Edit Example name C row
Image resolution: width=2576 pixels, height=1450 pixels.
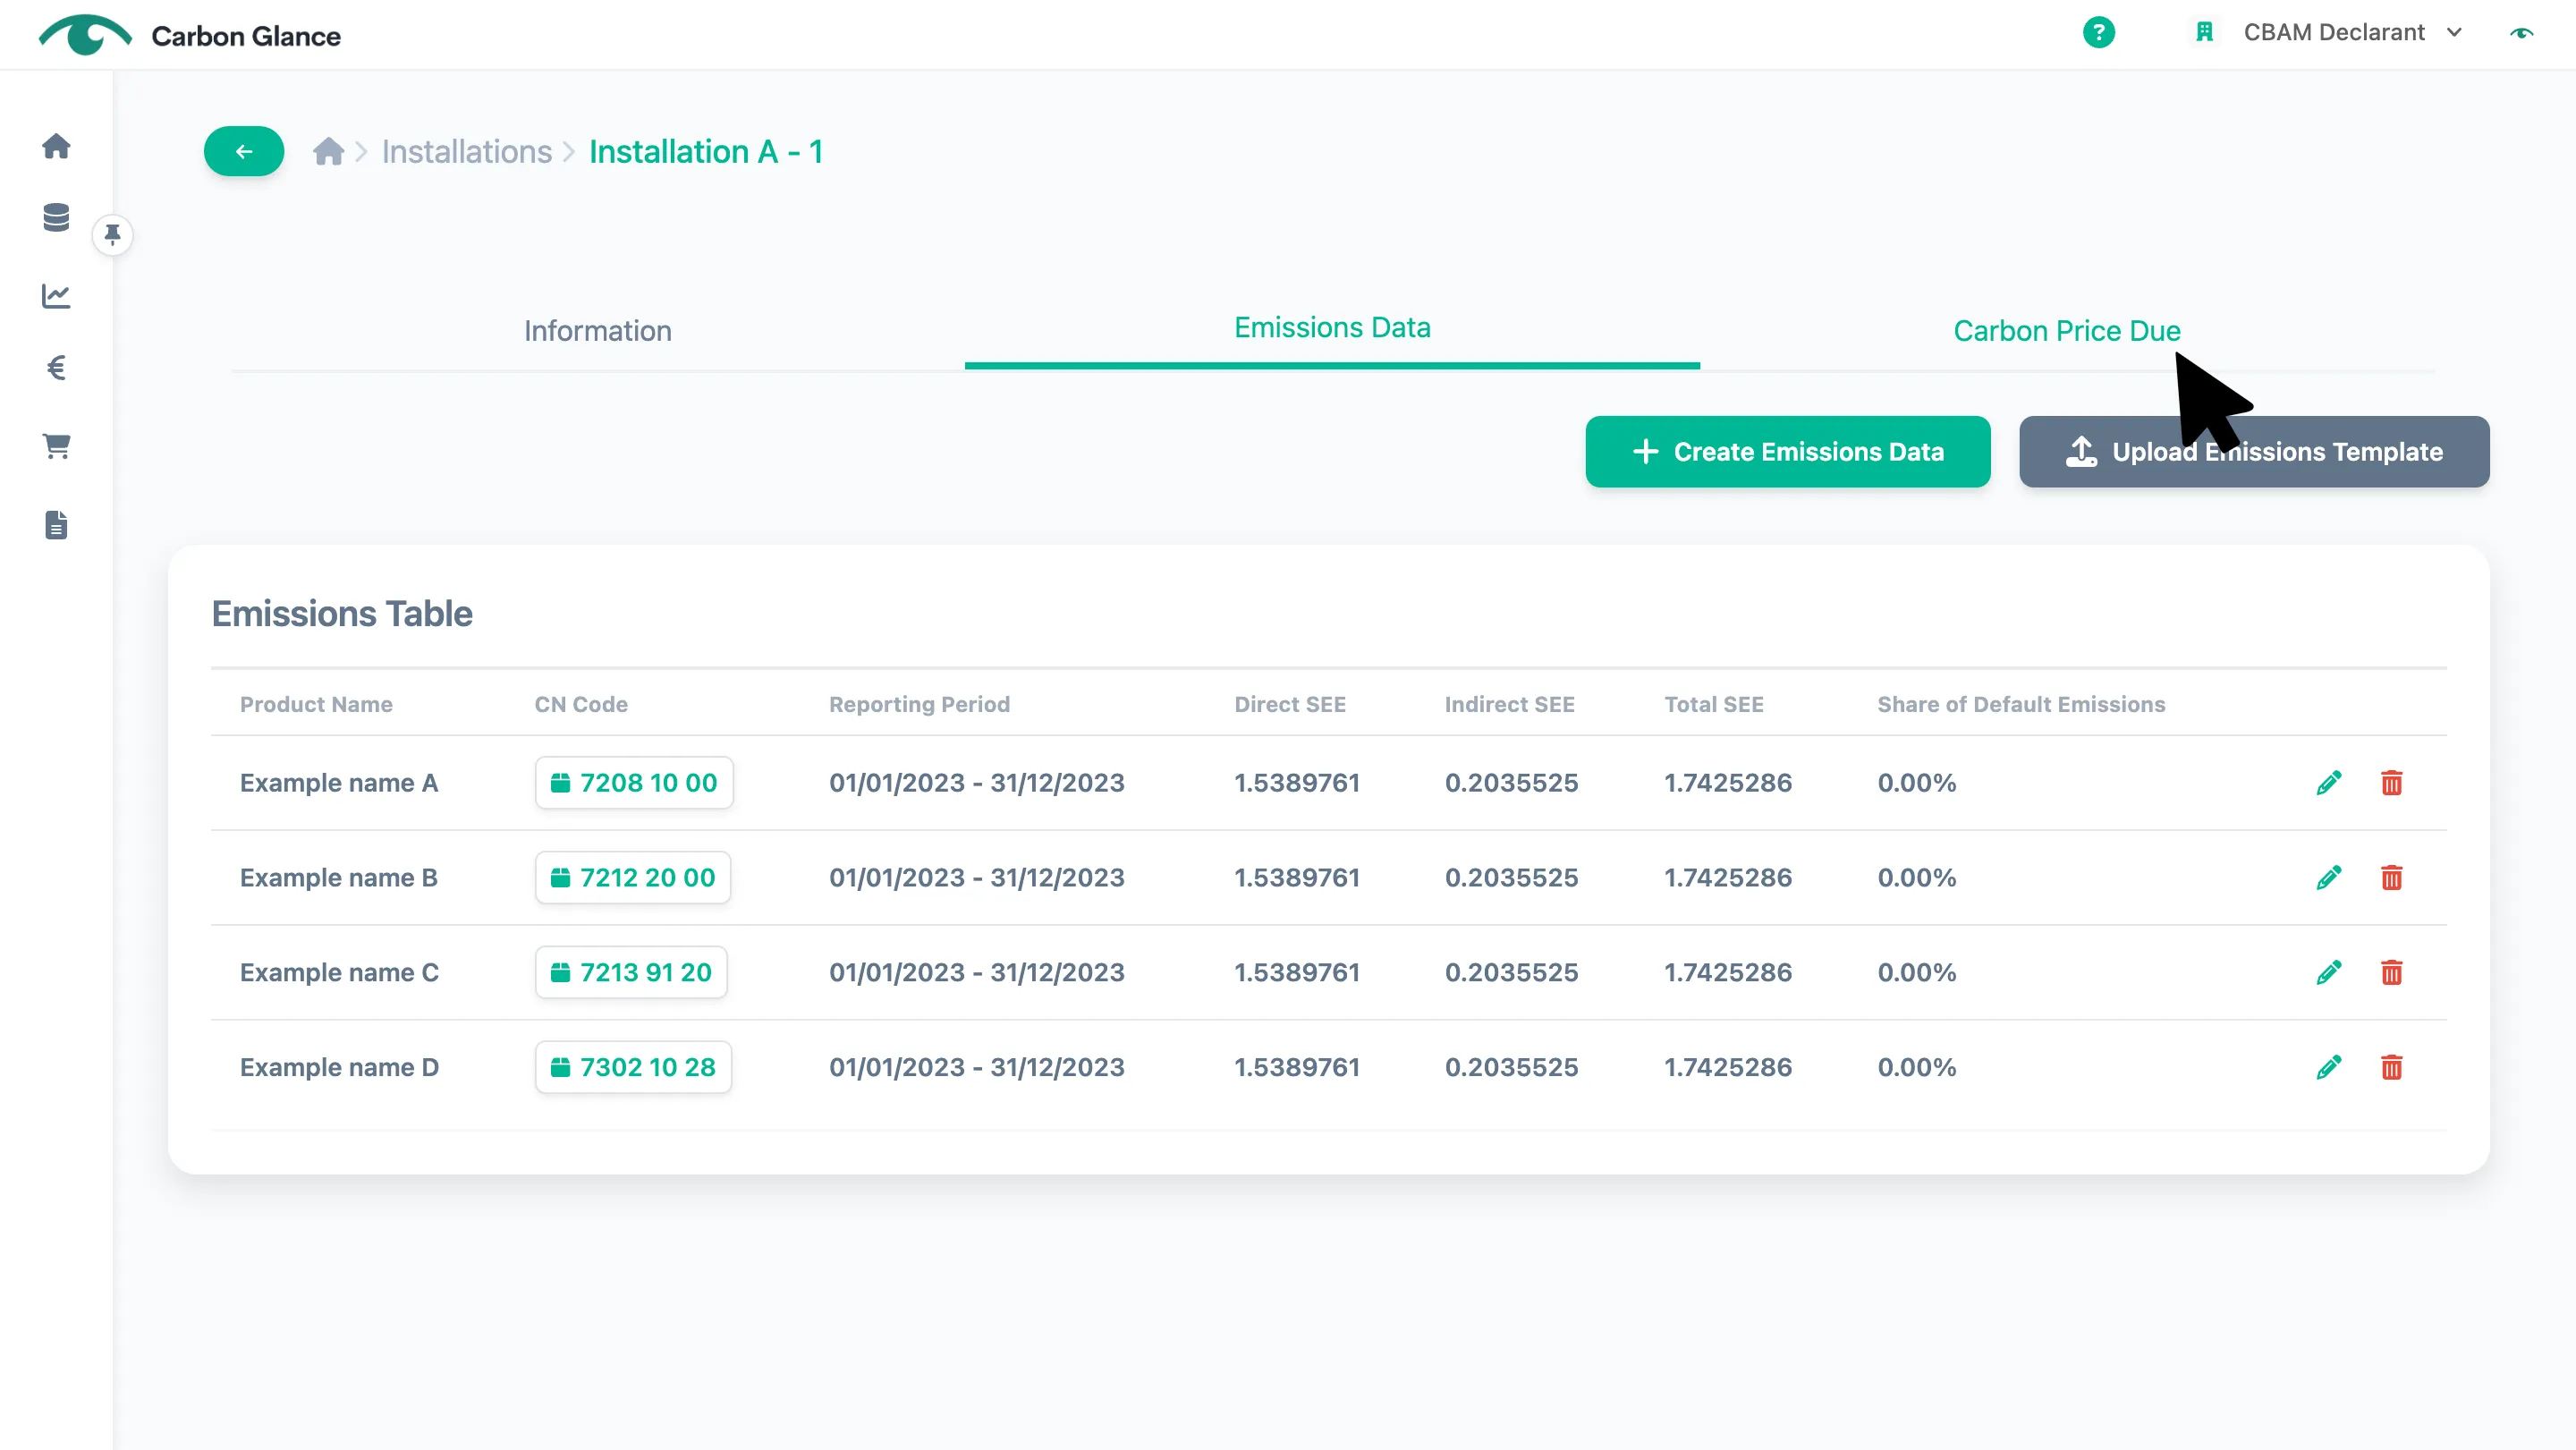pos(2329,973)
